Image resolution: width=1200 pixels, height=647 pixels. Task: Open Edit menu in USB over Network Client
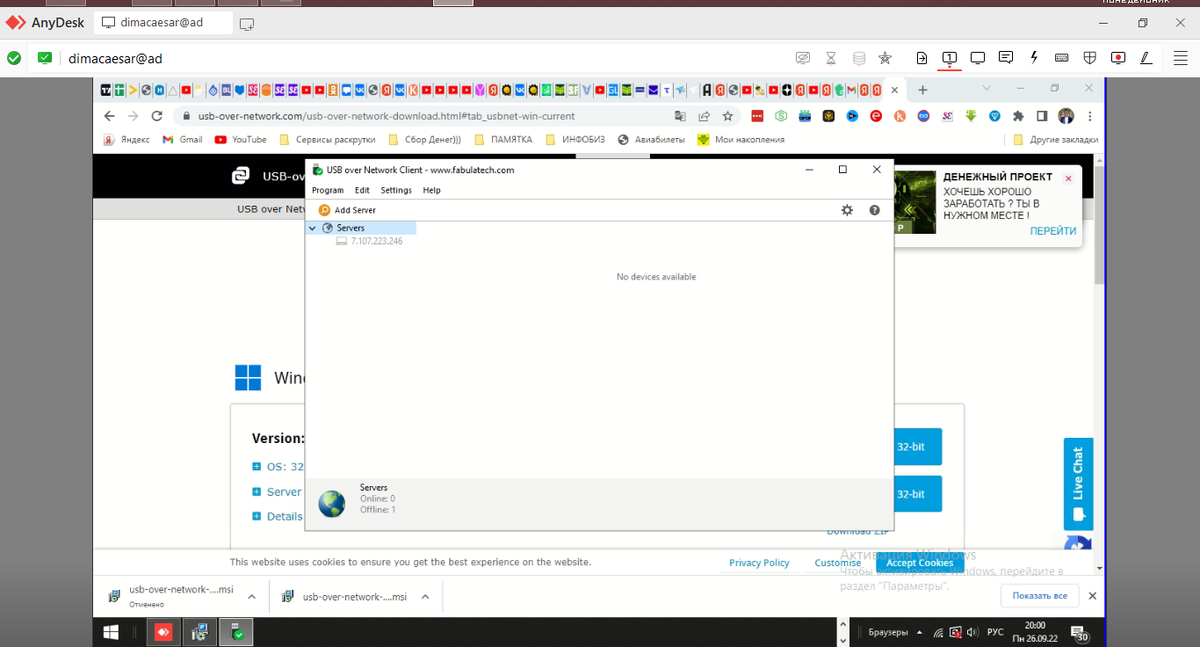[x=362, y=190]
